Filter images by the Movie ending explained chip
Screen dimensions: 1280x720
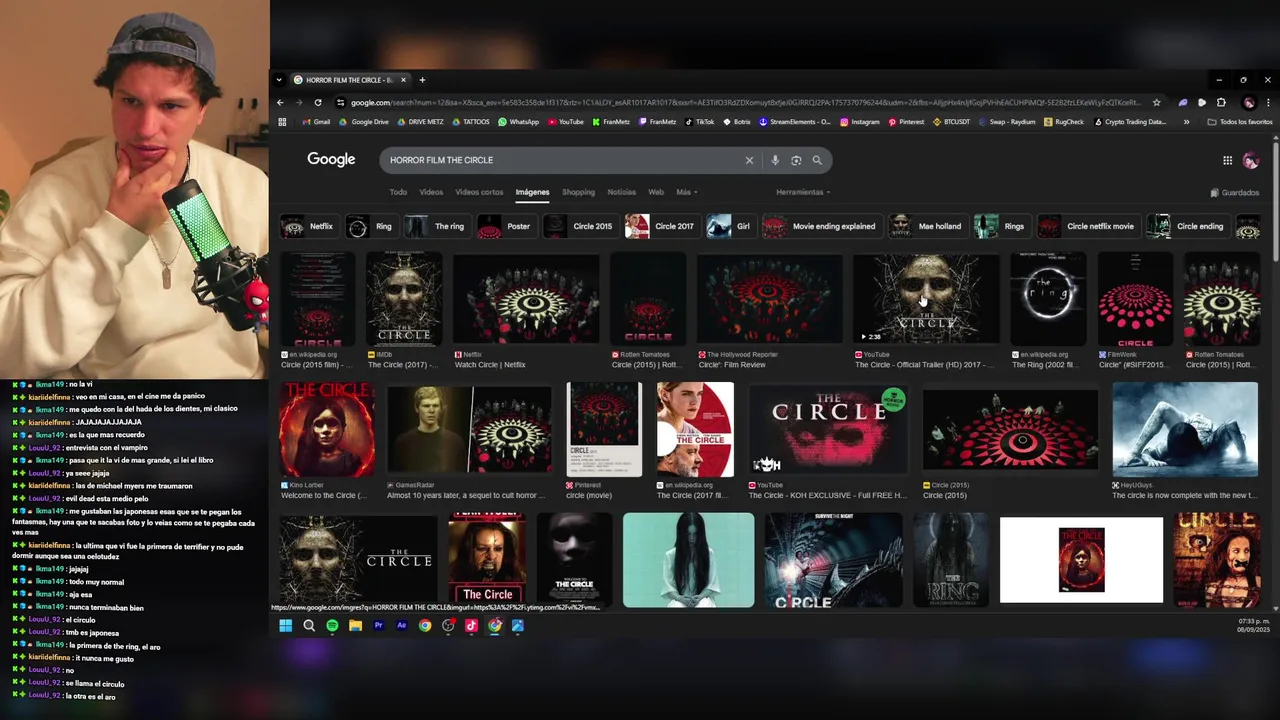(821, 226)
